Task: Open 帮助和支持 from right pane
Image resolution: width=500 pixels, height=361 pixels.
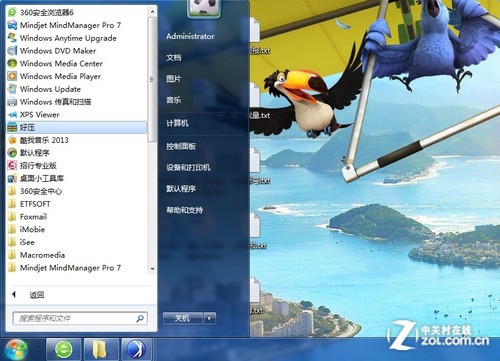Action: pos(184,210)
